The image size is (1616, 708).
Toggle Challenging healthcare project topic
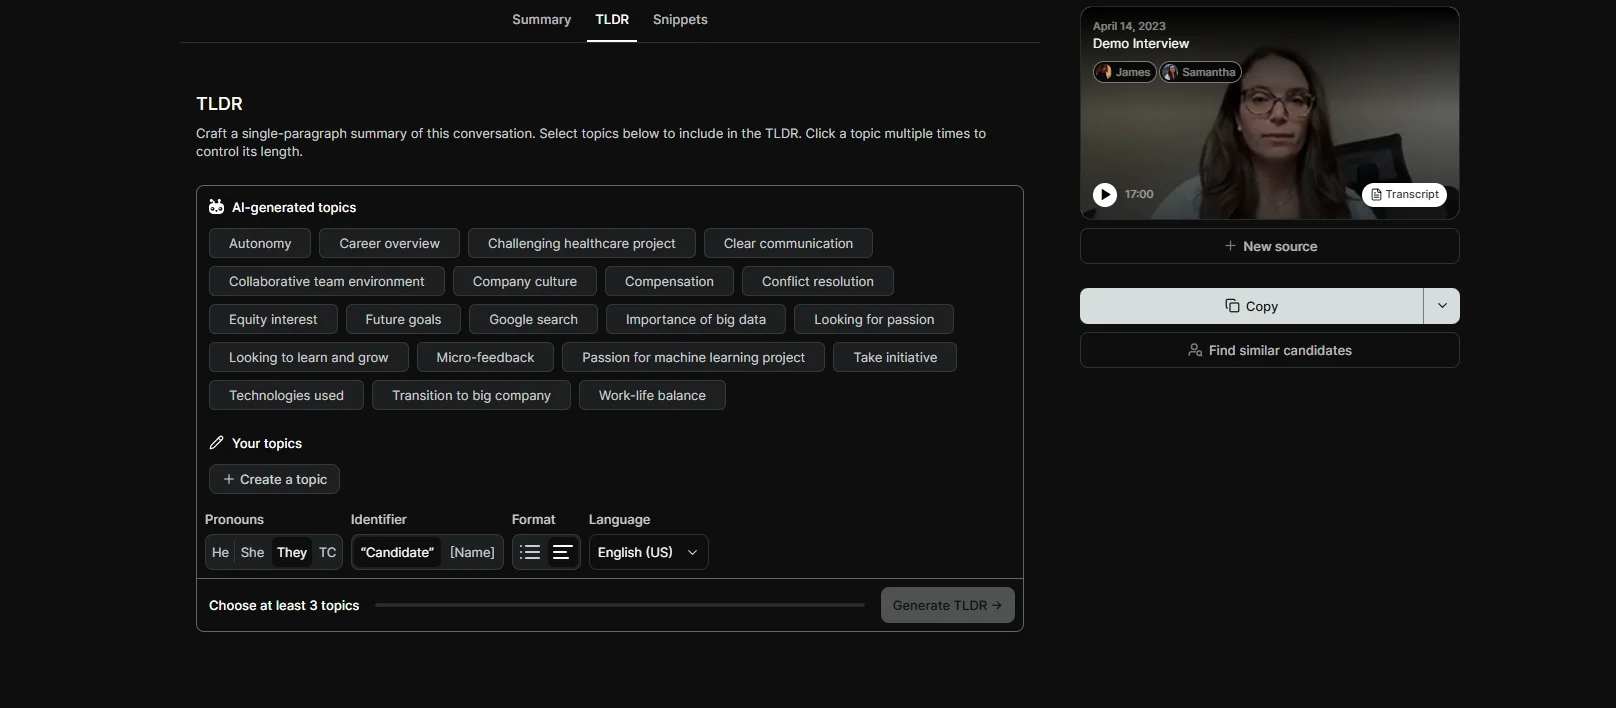click(x=581, y=243)
